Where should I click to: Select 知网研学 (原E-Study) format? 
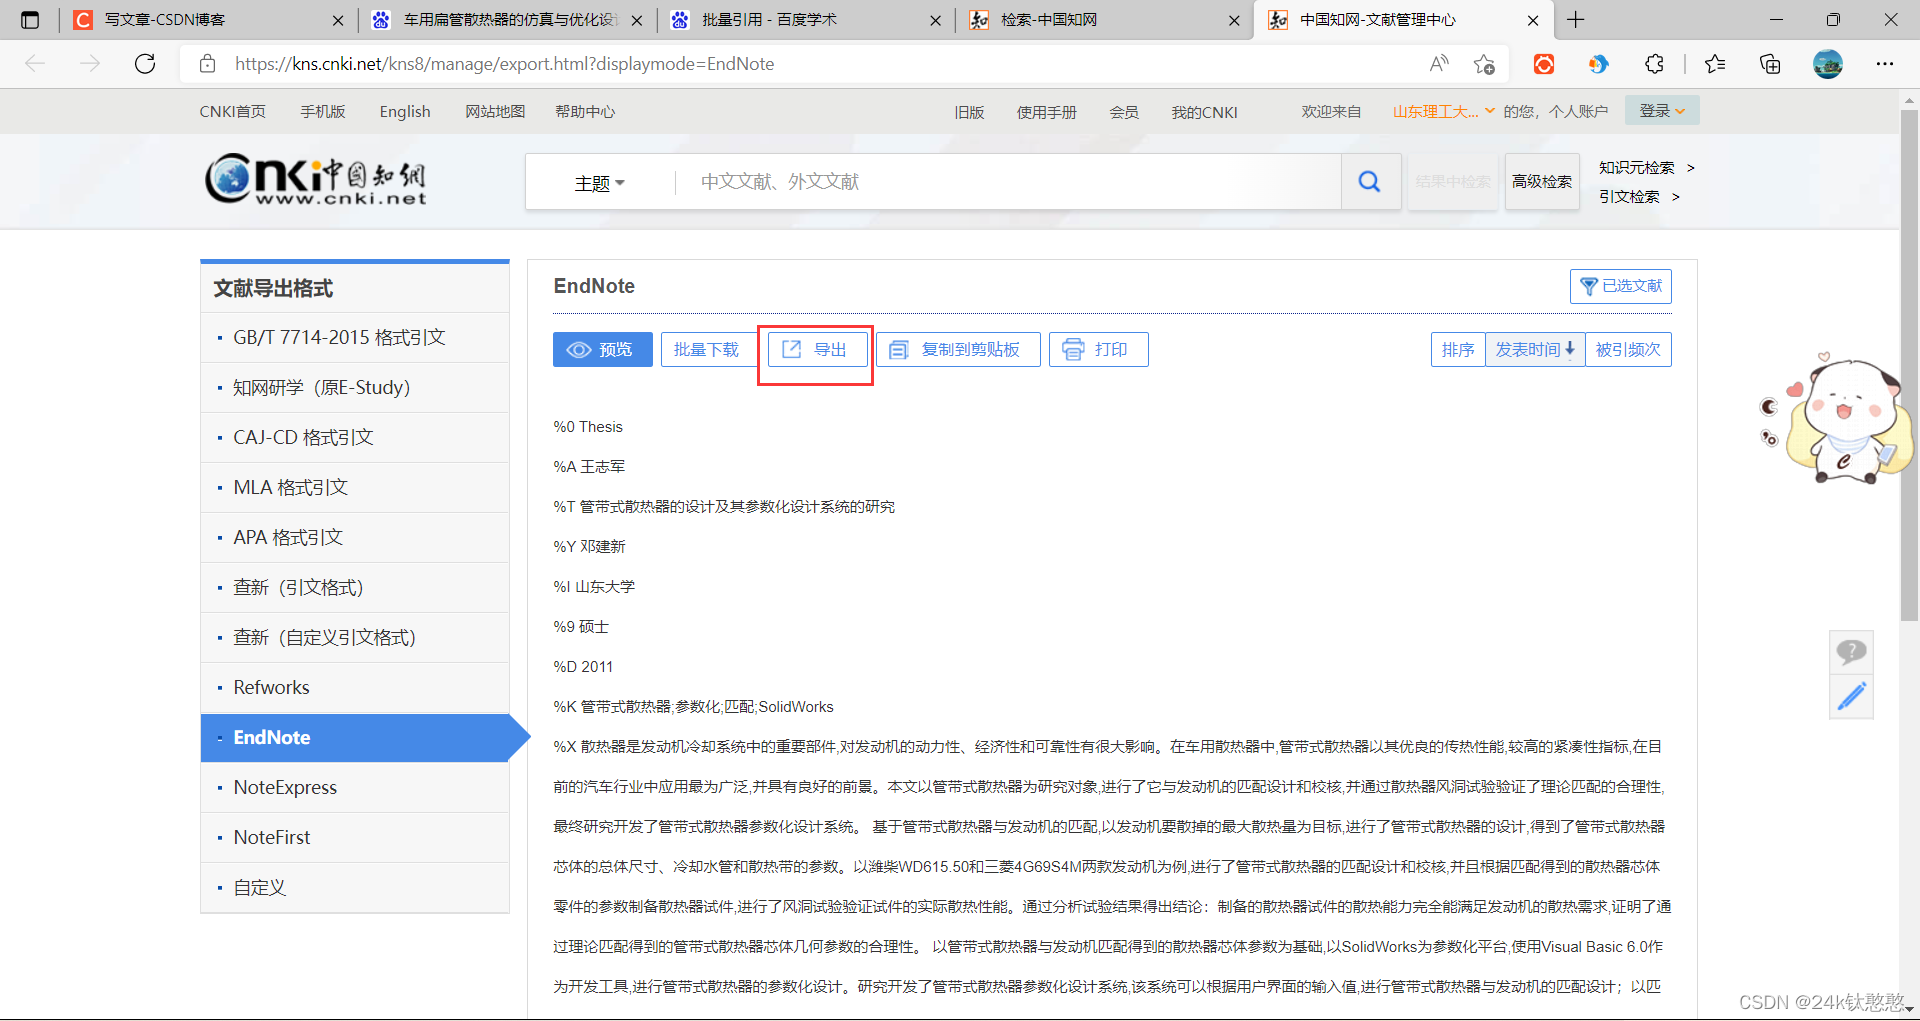point(355,387)
